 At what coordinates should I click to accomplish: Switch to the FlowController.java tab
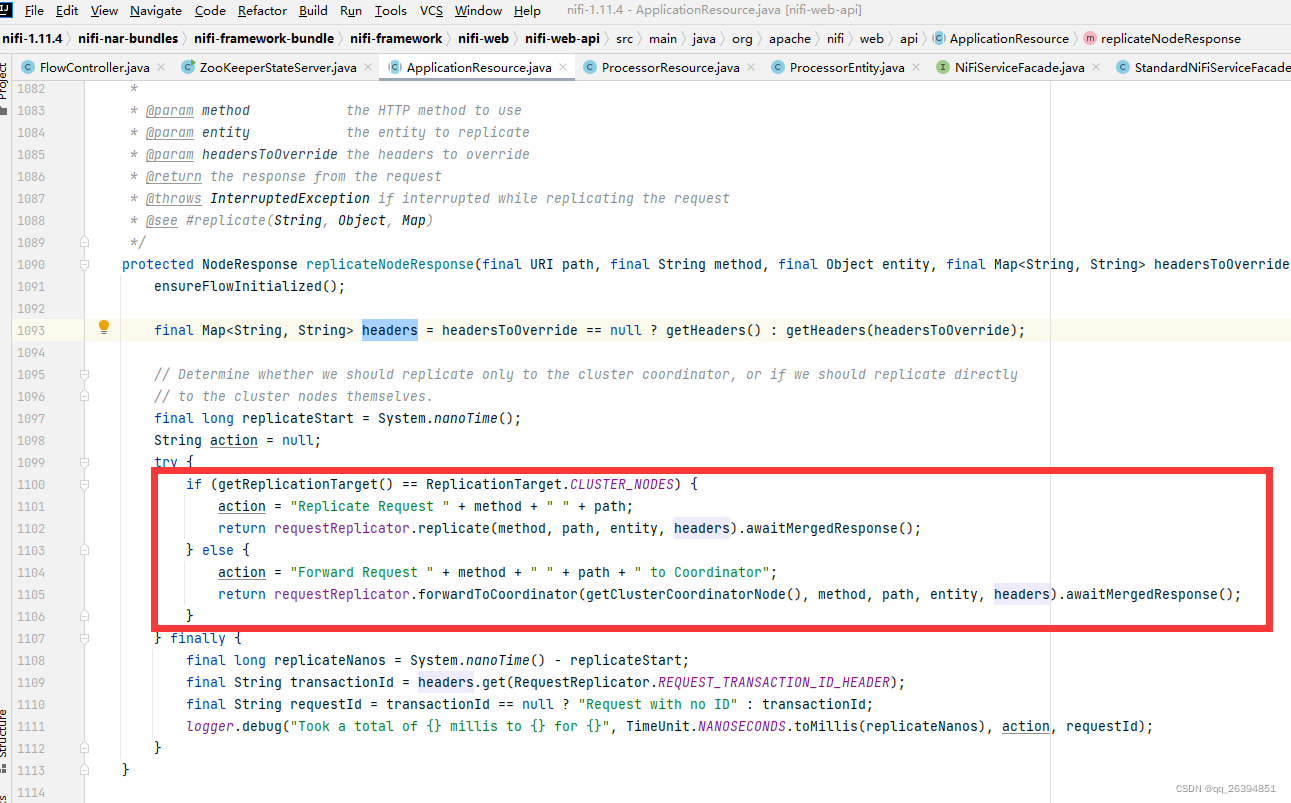coord(95,68)
